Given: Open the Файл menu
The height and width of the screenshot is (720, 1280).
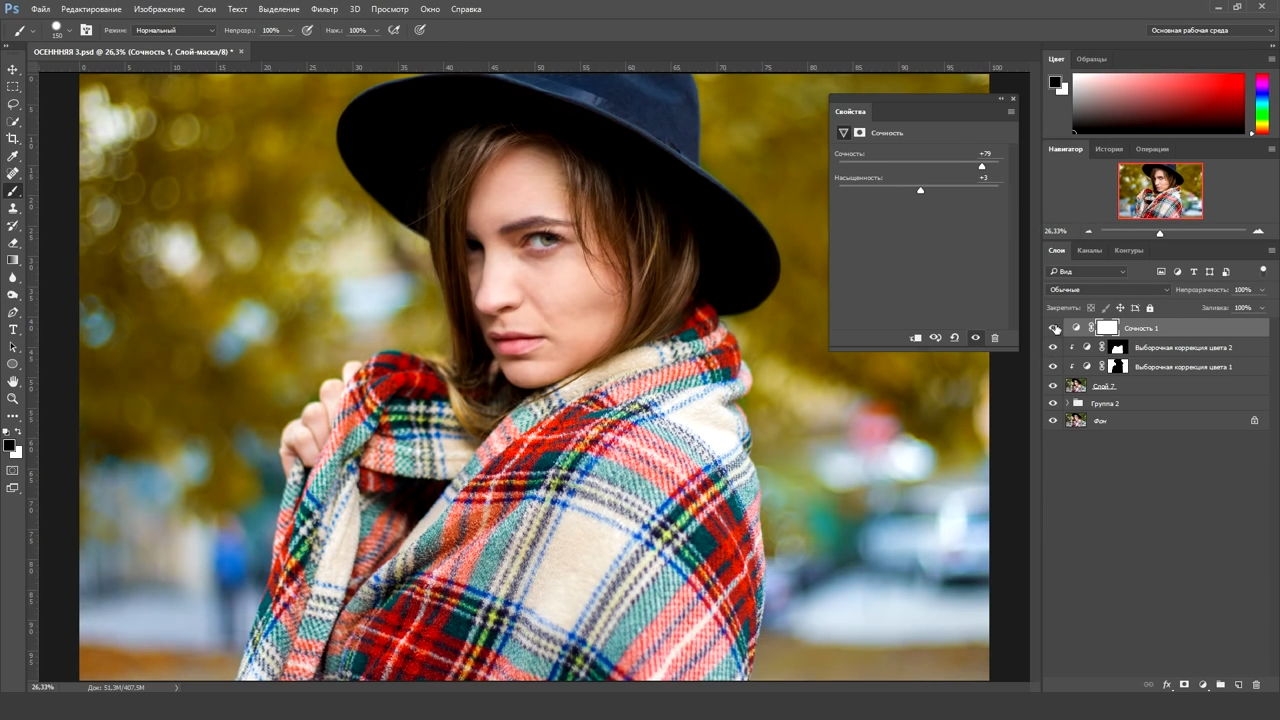Looking at the screenshot, I should (40, 9).
